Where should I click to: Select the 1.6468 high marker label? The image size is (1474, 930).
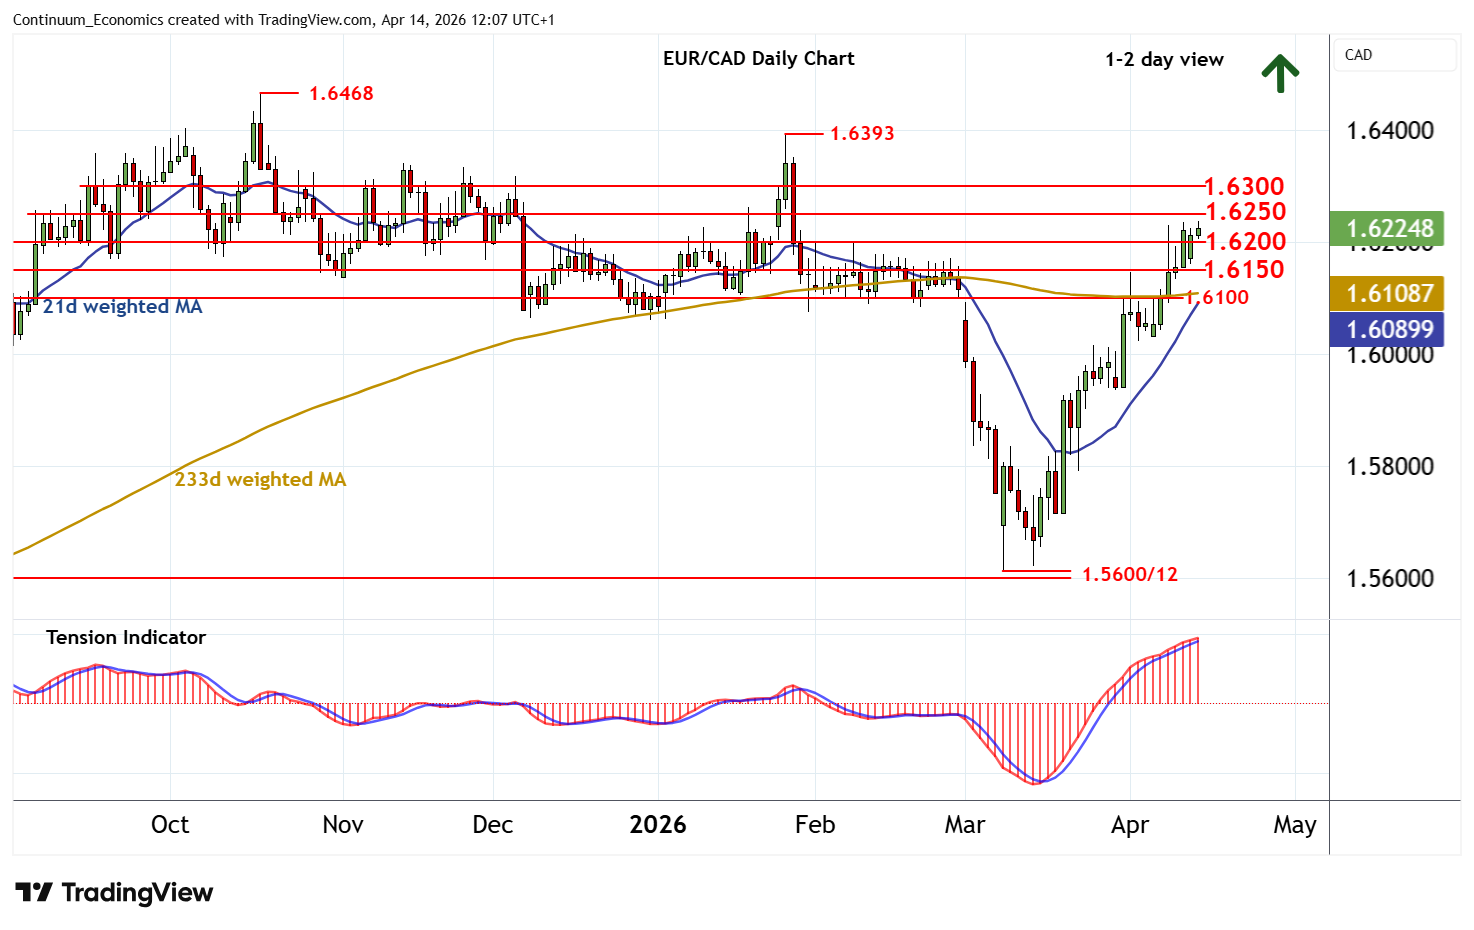point(341,93)
